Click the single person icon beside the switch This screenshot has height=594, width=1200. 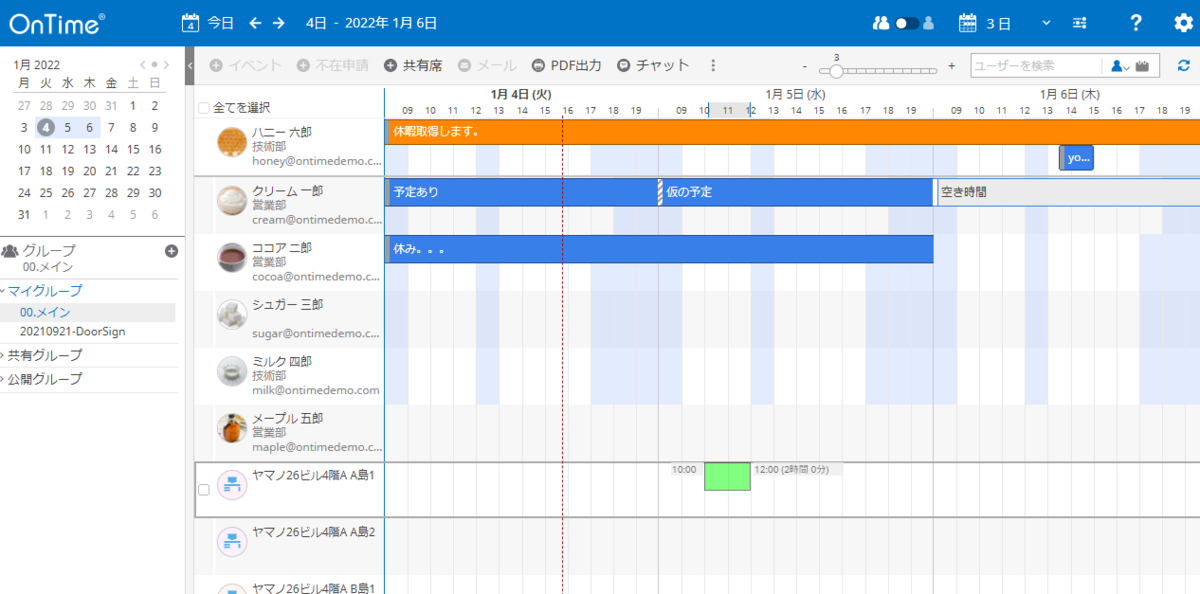(929, 23)
